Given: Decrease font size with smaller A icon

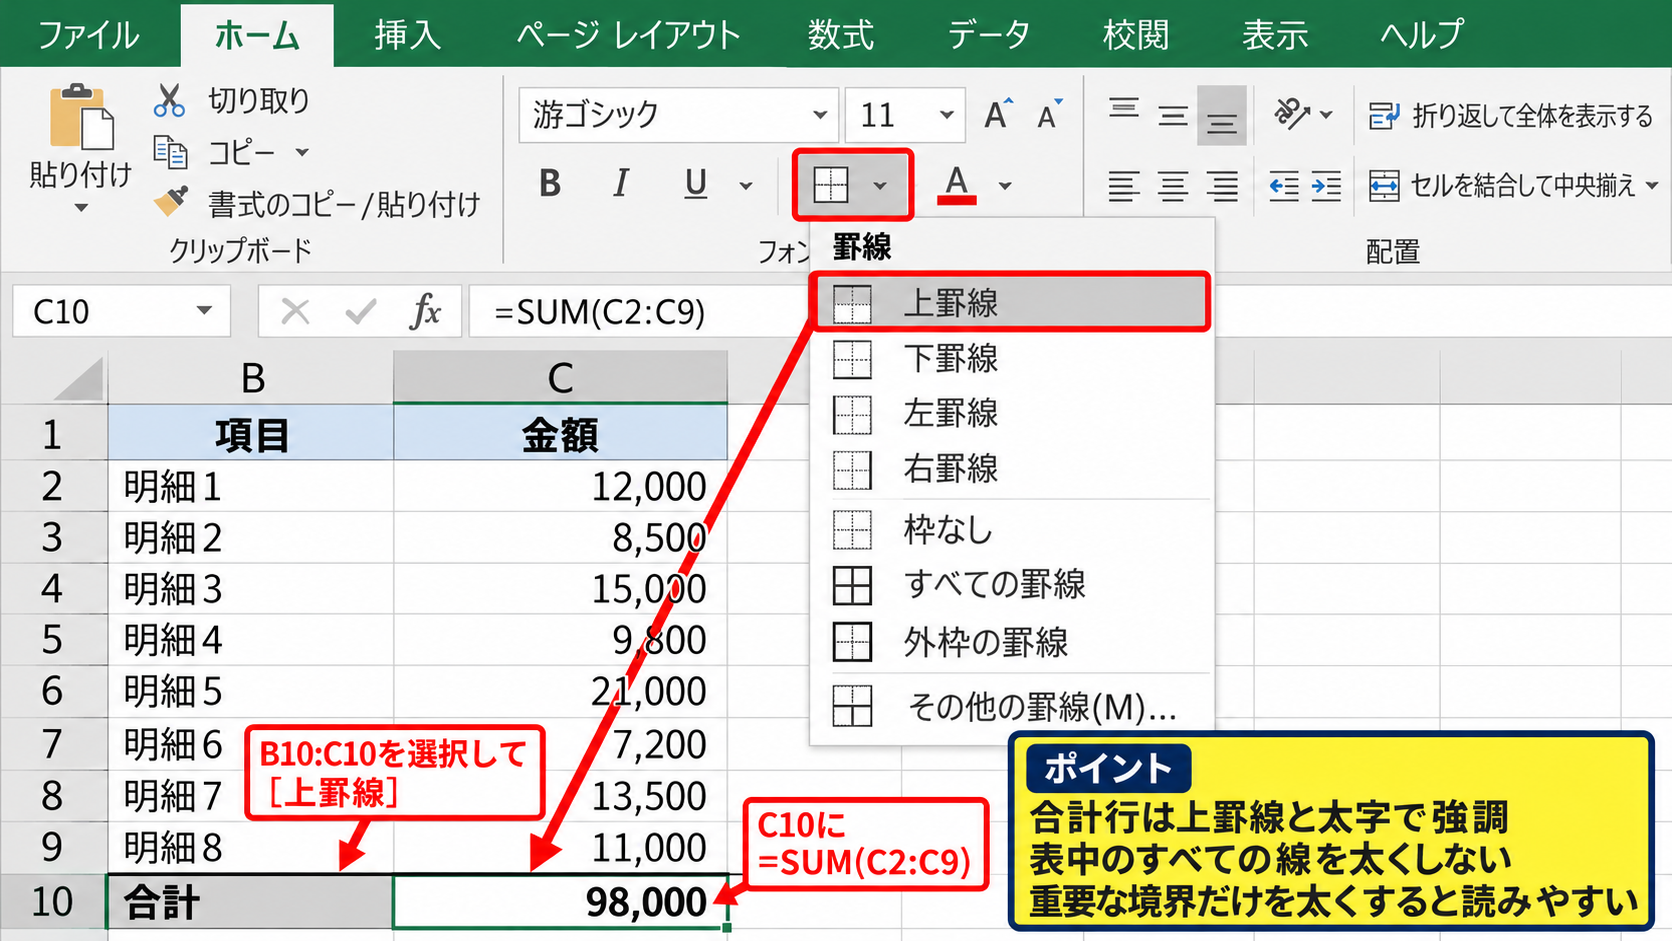Looking at the screenshot, I should click(x=1049, y=115).
